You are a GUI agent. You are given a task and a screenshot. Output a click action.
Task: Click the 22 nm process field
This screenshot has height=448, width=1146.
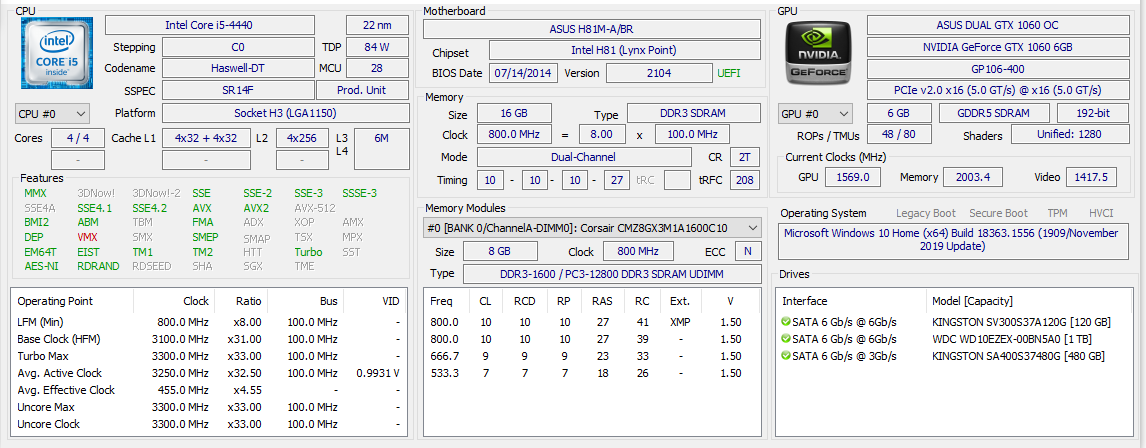(x=377, y=25)
